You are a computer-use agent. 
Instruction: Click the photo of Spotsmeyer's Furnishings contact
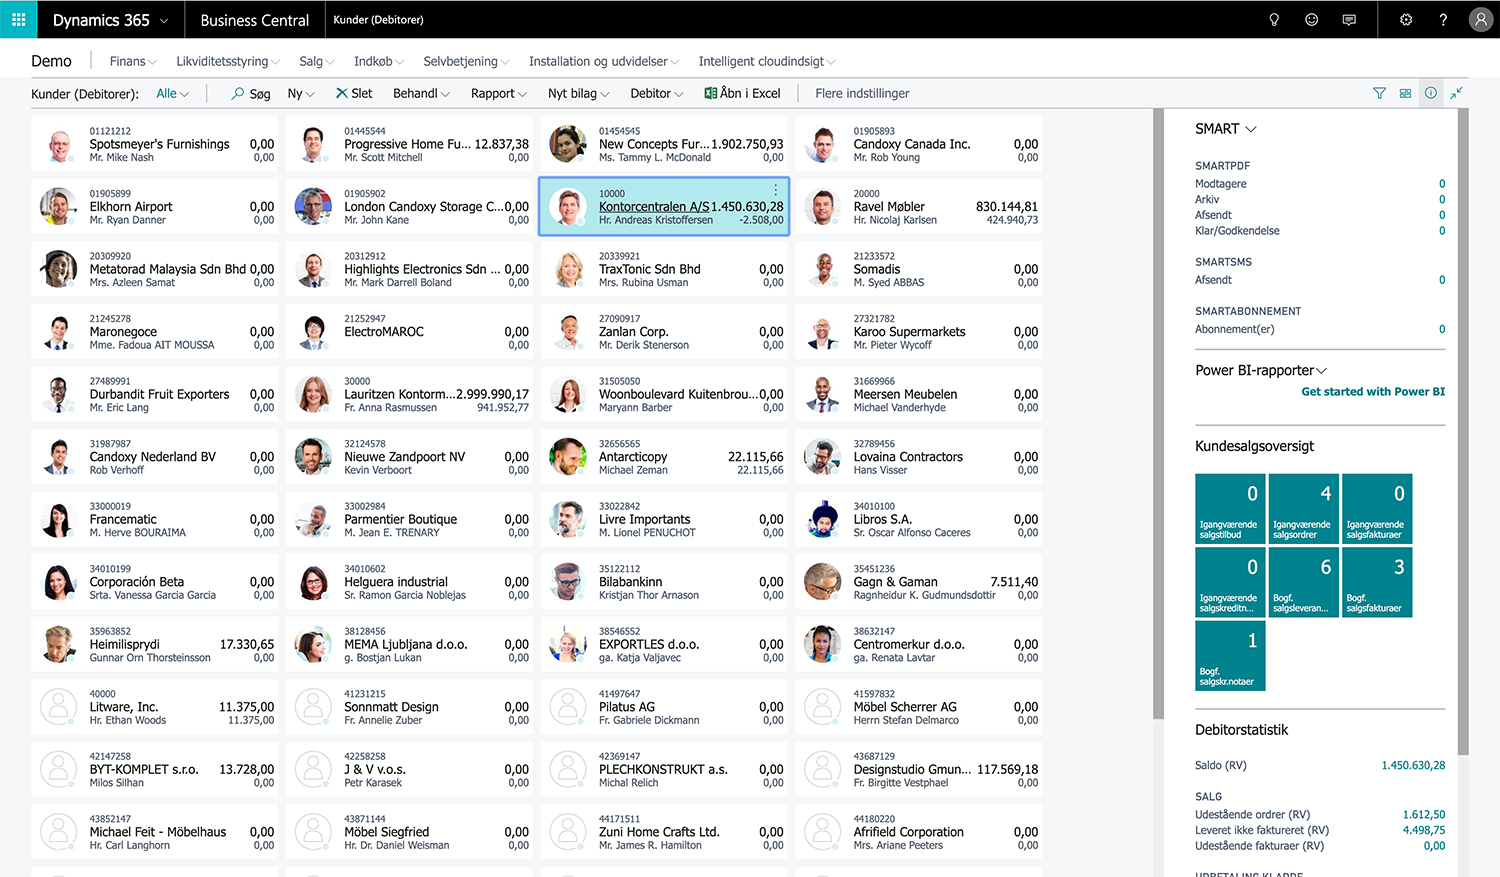click(x=58, y=144)
